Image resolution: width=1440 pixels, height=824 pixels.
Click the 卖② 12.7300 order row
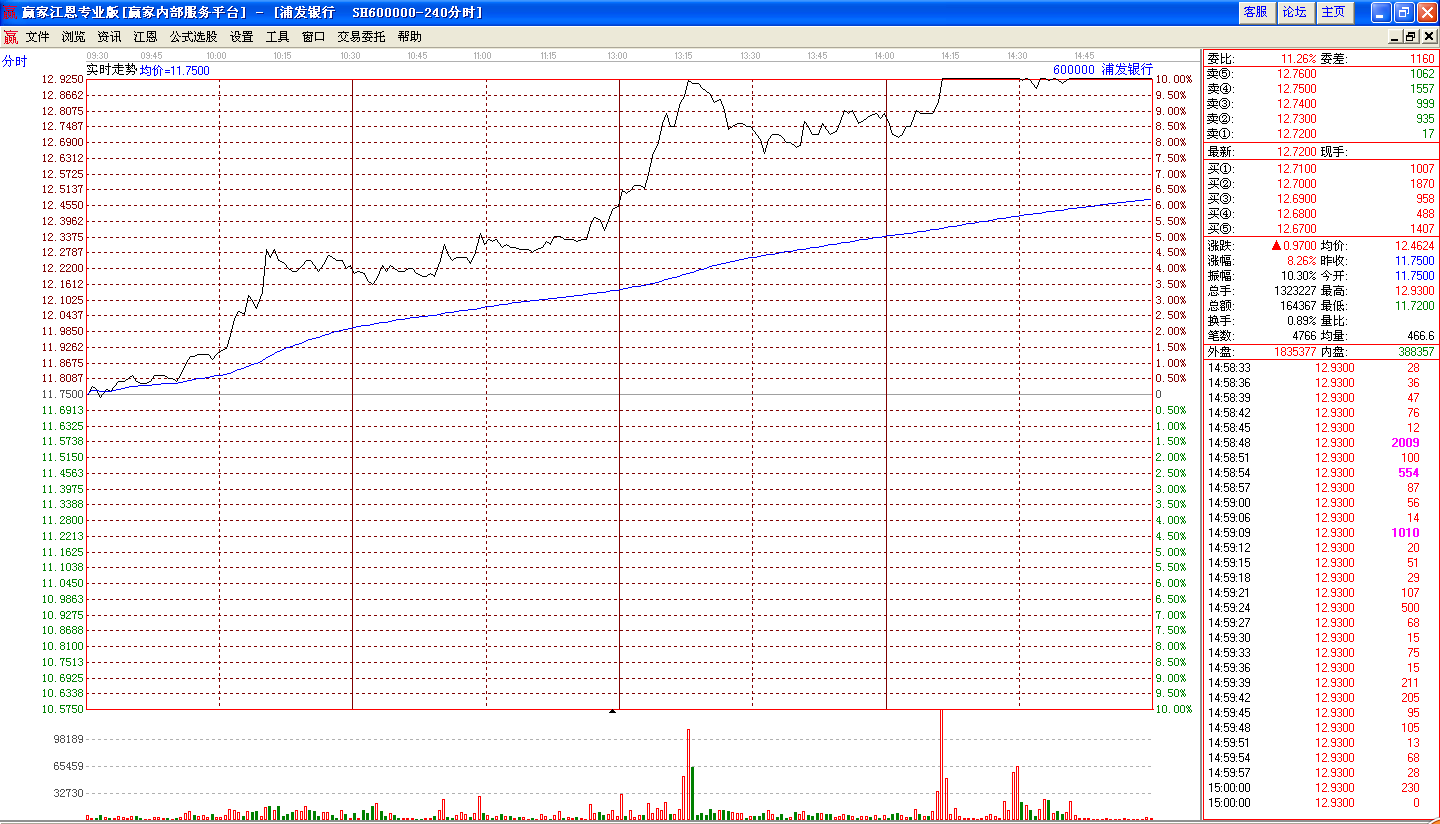[x=1321, y=119]
